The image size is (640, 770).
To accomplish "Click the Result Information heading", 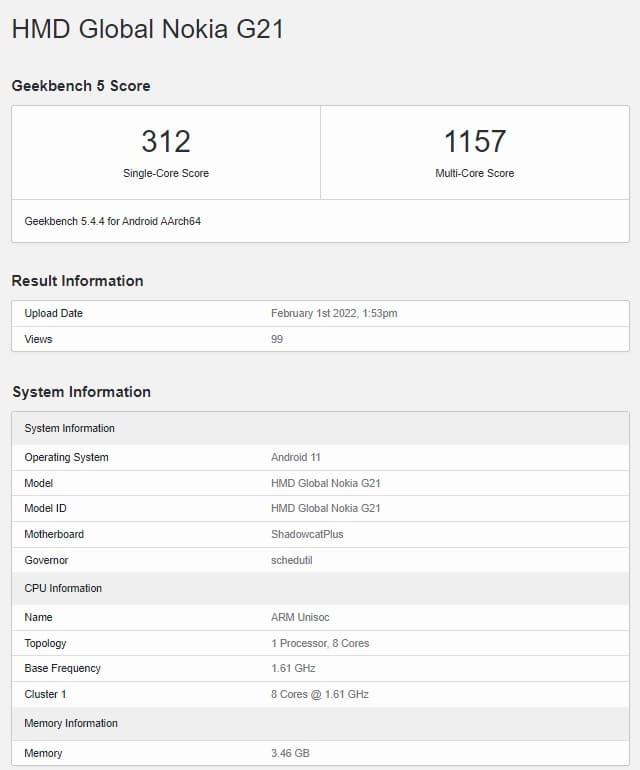I will 77,281.
